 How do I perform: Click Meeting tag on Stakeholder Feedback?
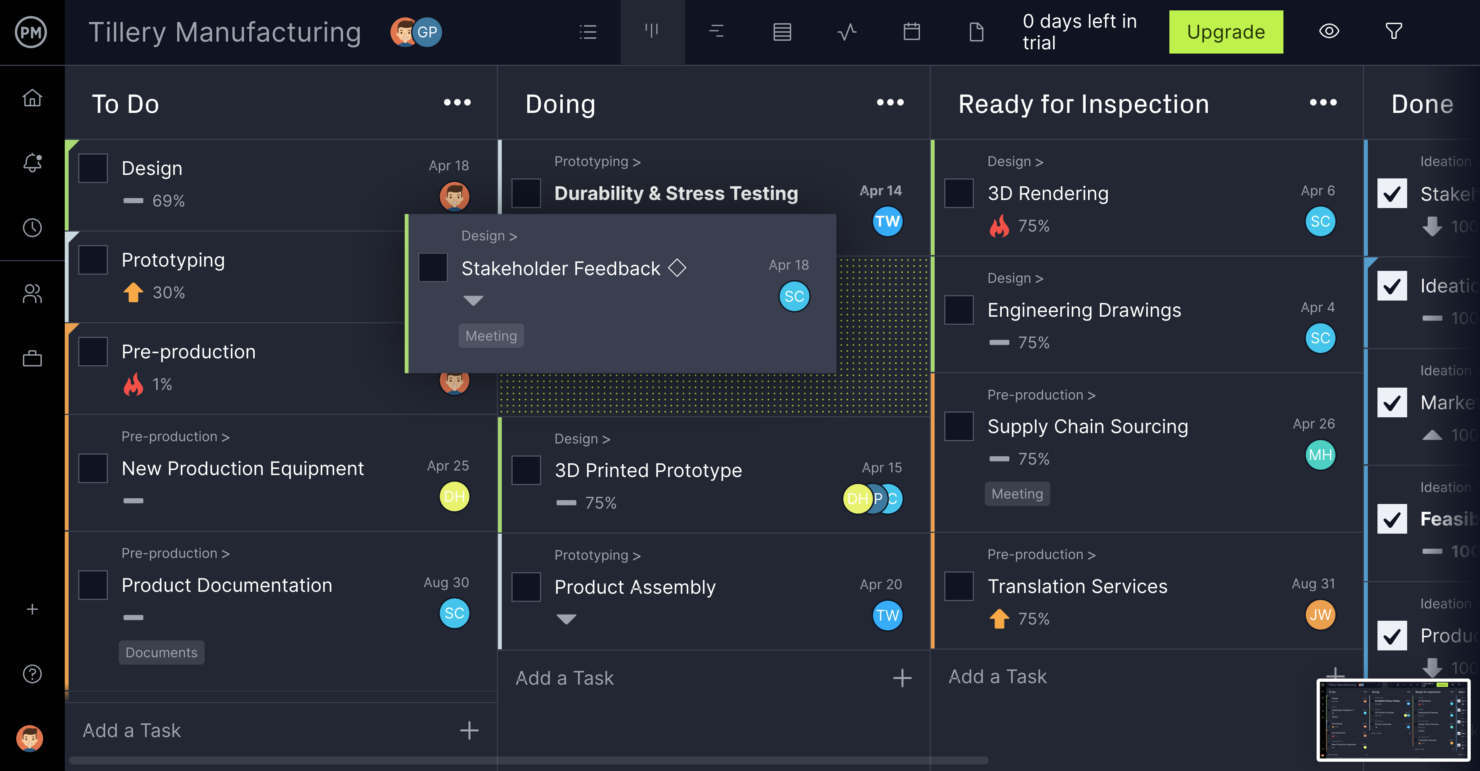click(x=491, y=336)
